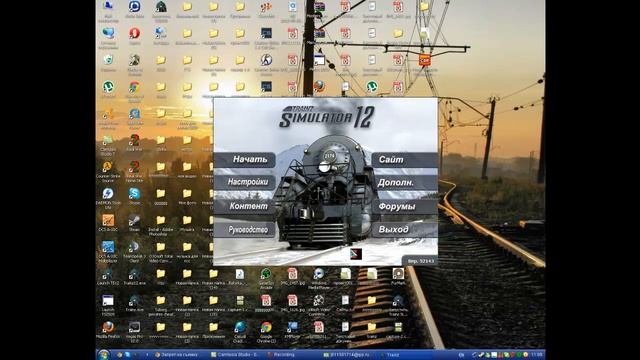Image resolution: width=640 pixels, height=360 pixels.
Task: Open the Network Neighborhood desktop icon
Action: click(x=108, y=38)
